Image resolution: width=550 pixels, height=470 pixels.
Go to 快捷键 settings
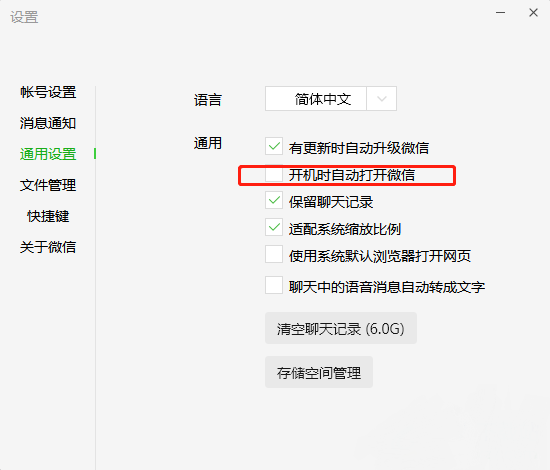pos(48,216)
